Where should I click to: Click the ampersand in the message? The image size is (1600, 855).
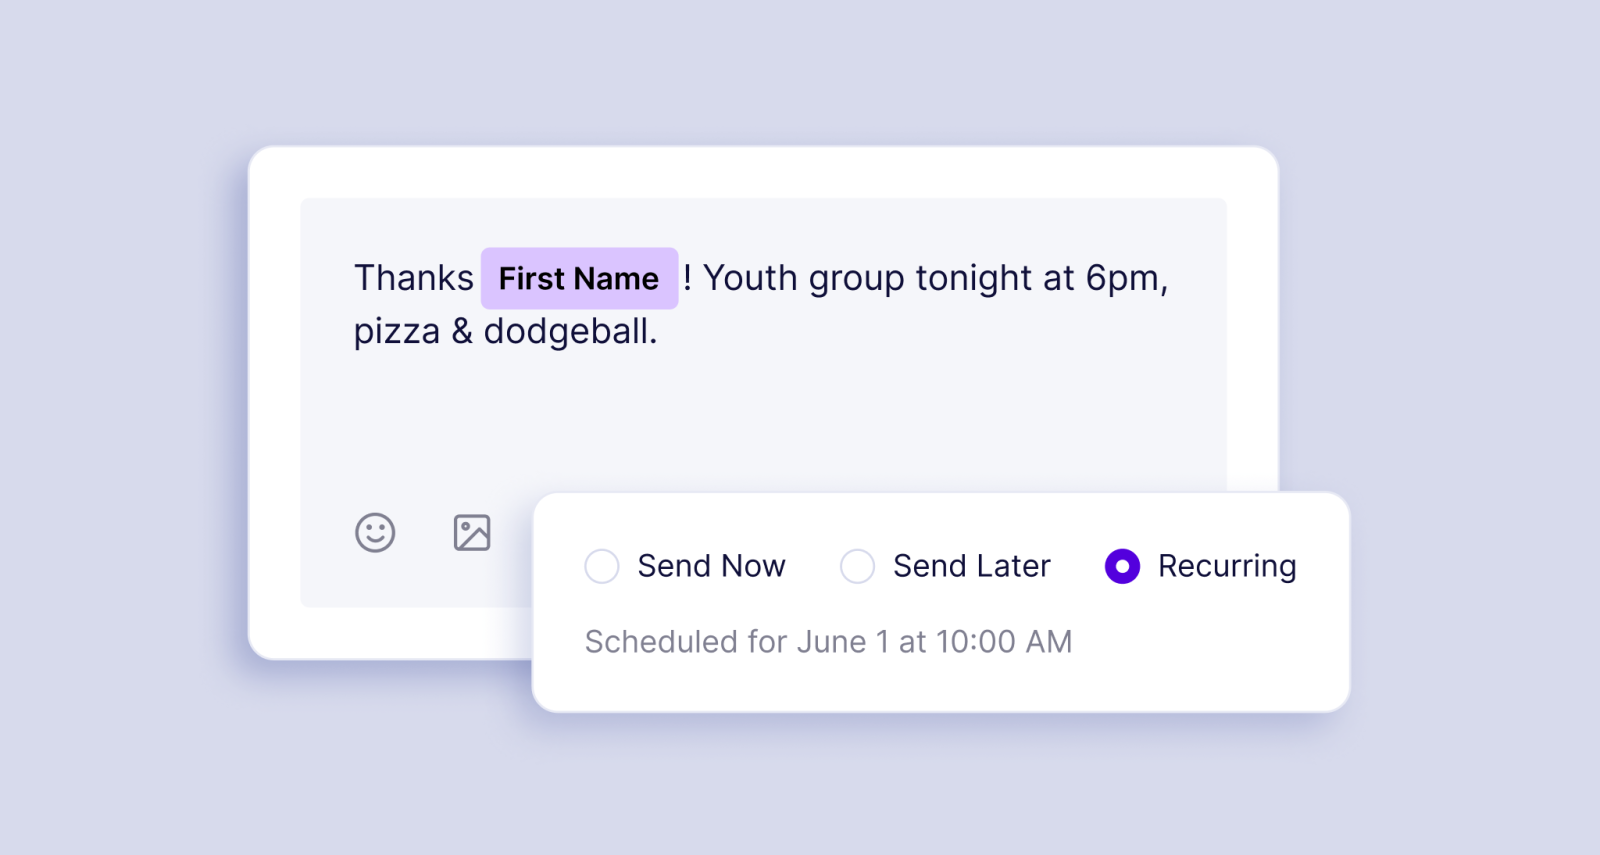[462, 331]
